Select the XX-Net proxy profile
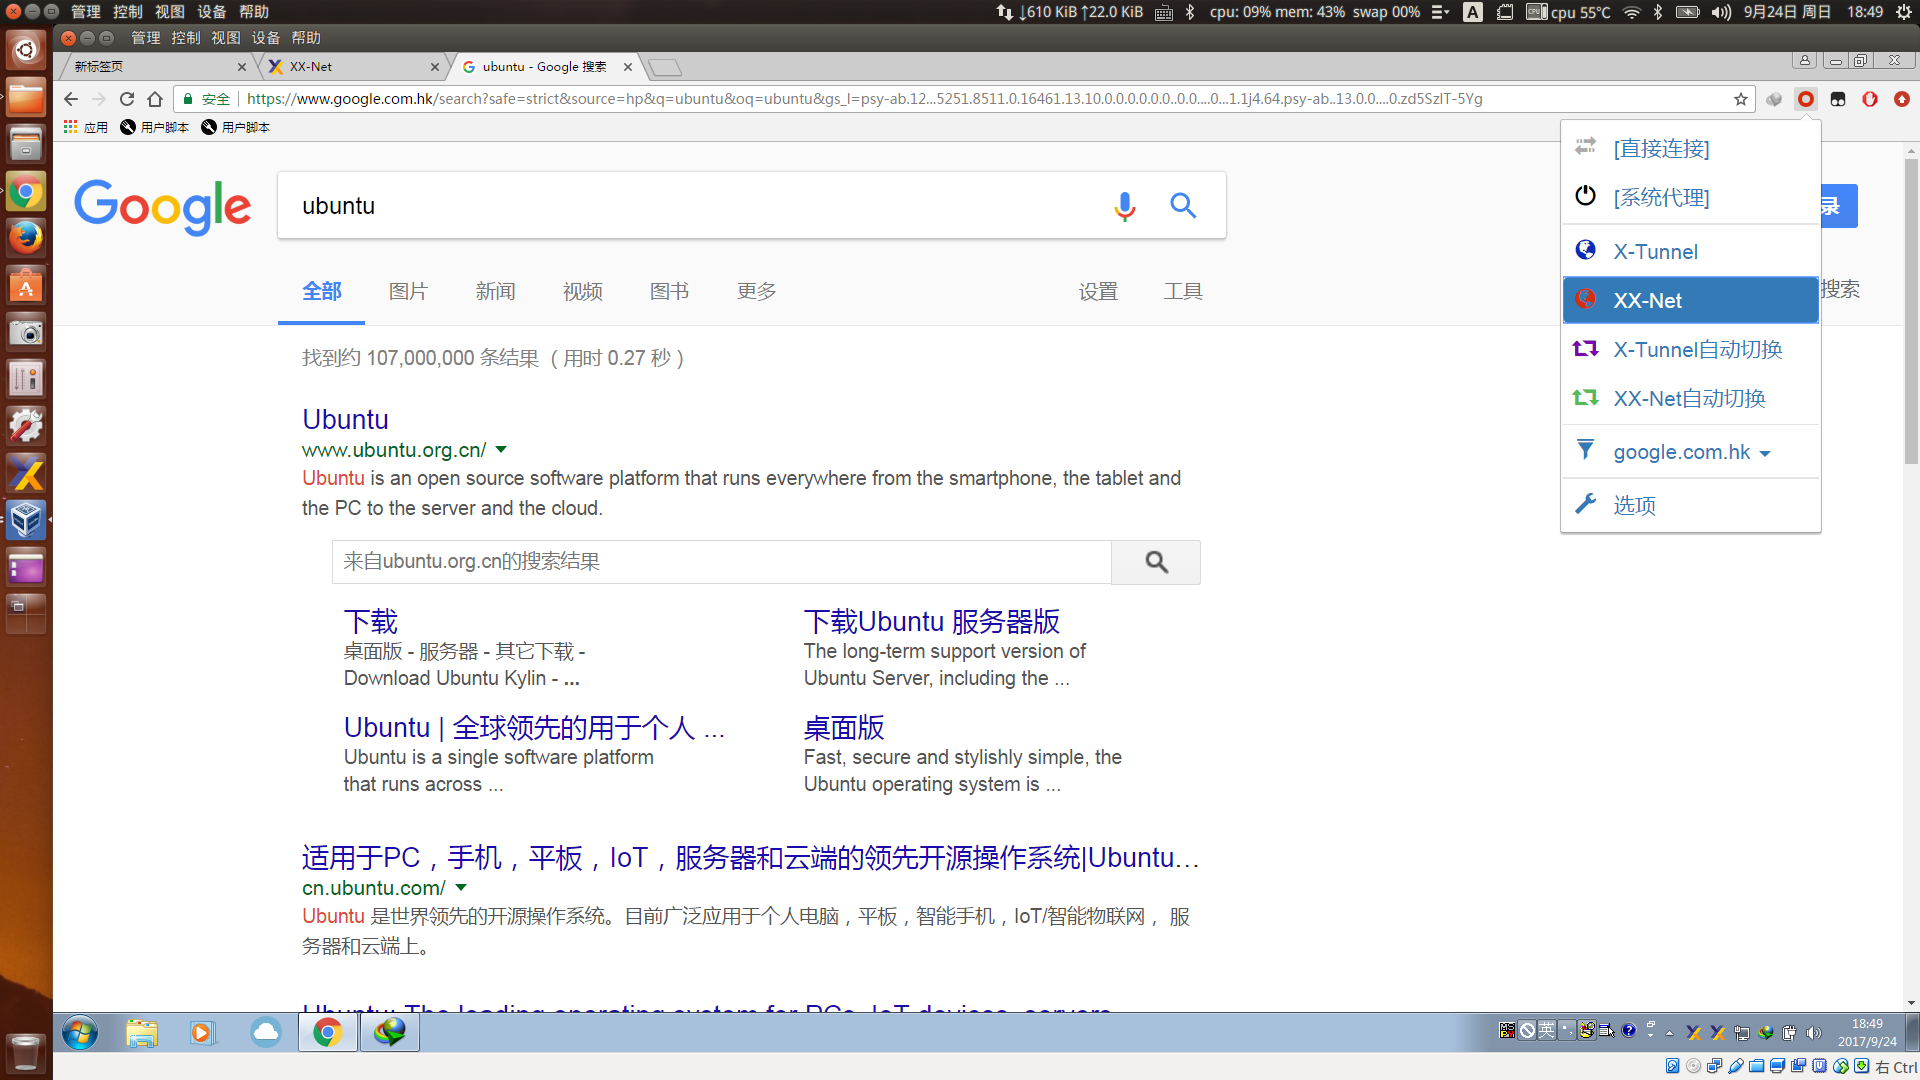The image size is (1920, 1080). tap(1690, 301)
